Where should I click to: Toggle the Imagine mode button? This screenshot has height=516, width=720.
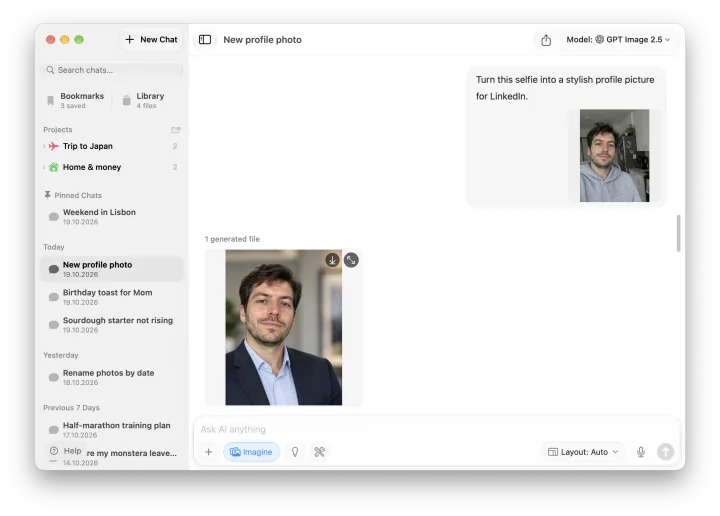pyautogui.click(x=251, y=452)
